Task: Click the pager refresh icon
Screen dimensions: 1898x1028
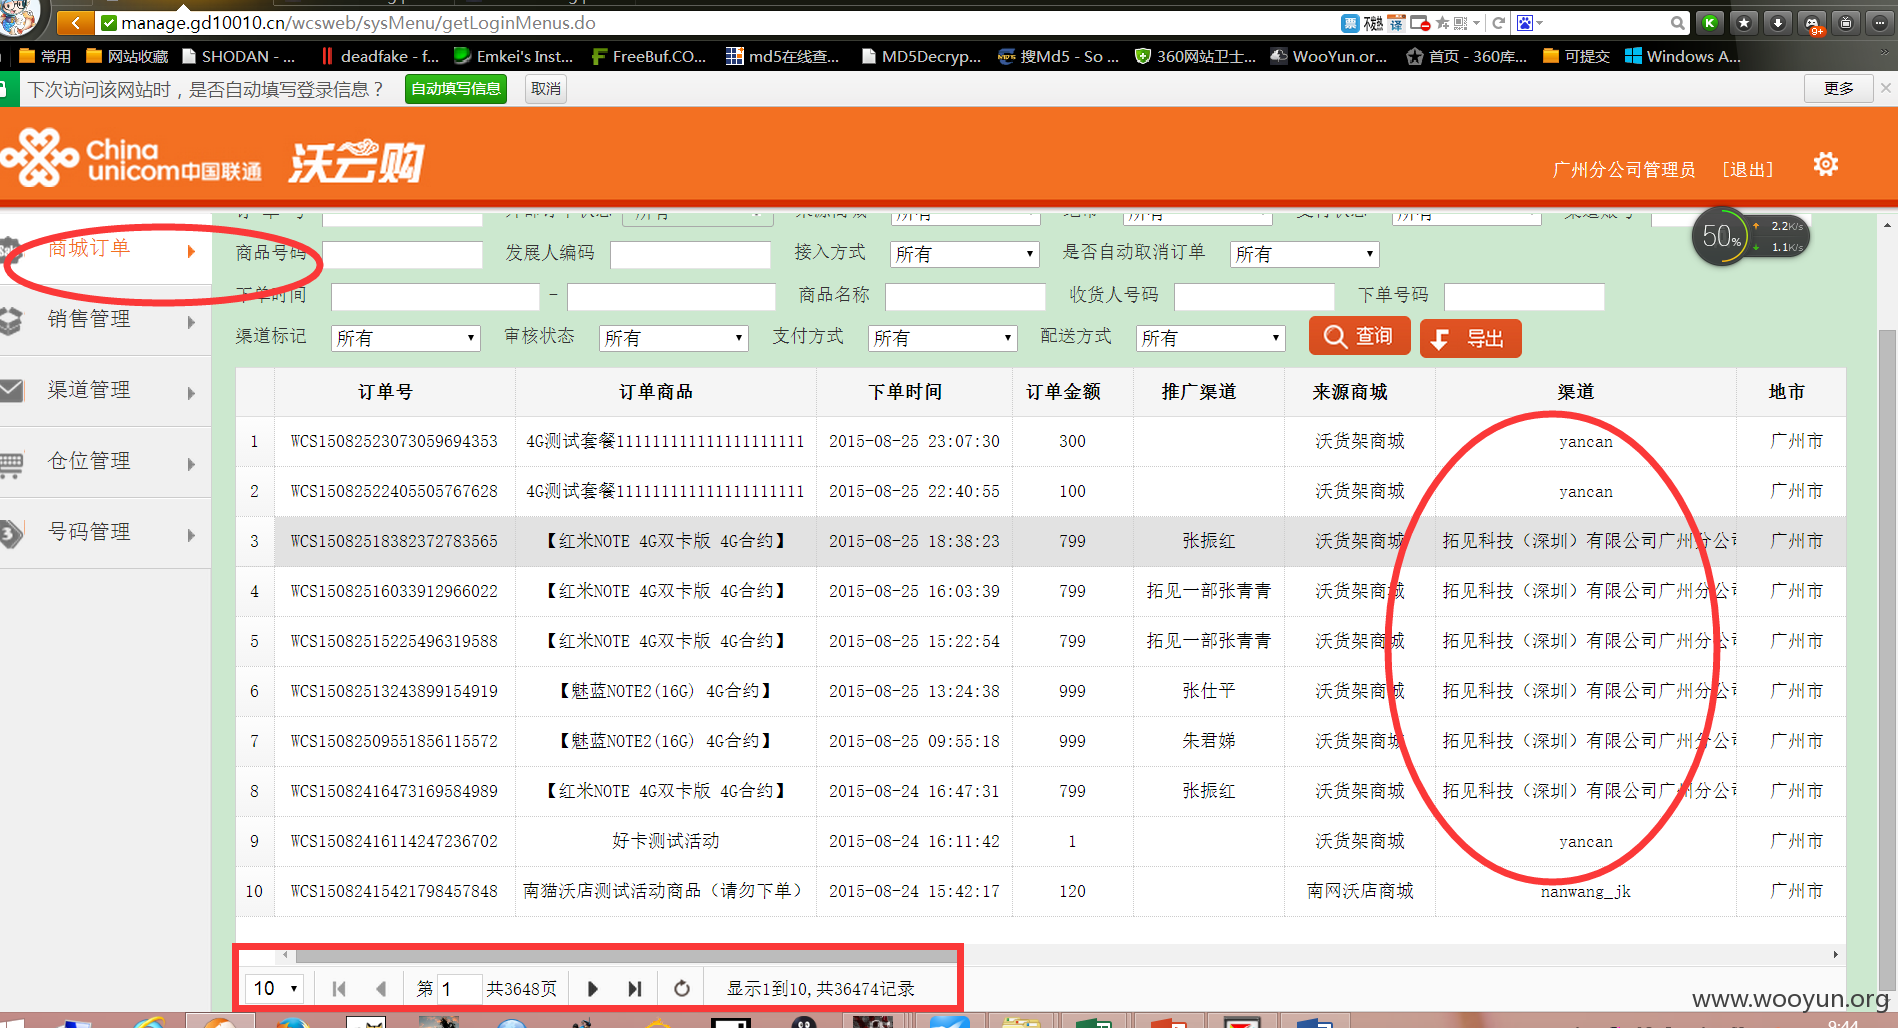Action: pos(682,989)
